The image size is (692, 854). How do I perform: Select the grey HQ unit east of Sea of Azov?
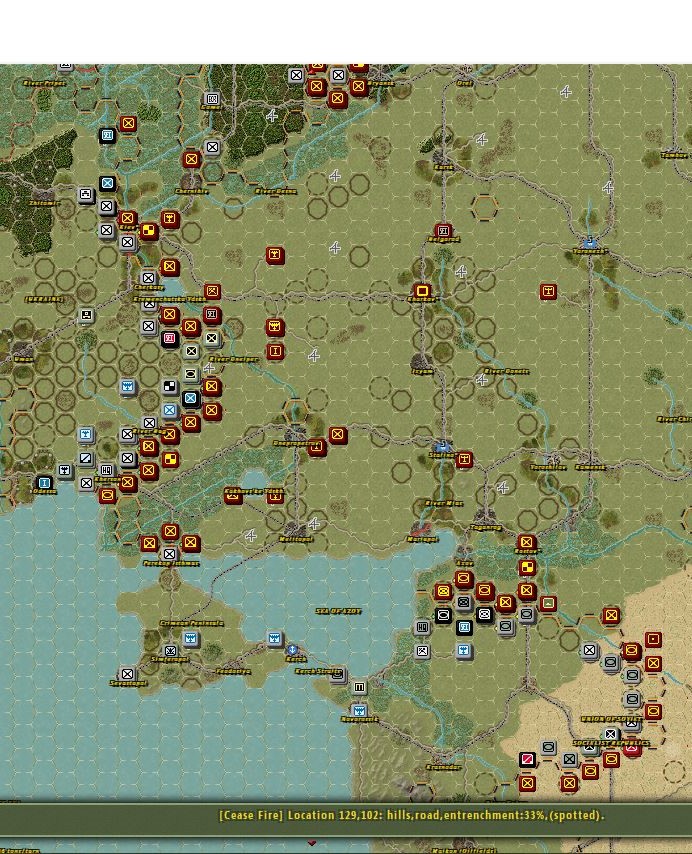coord(422,627)
